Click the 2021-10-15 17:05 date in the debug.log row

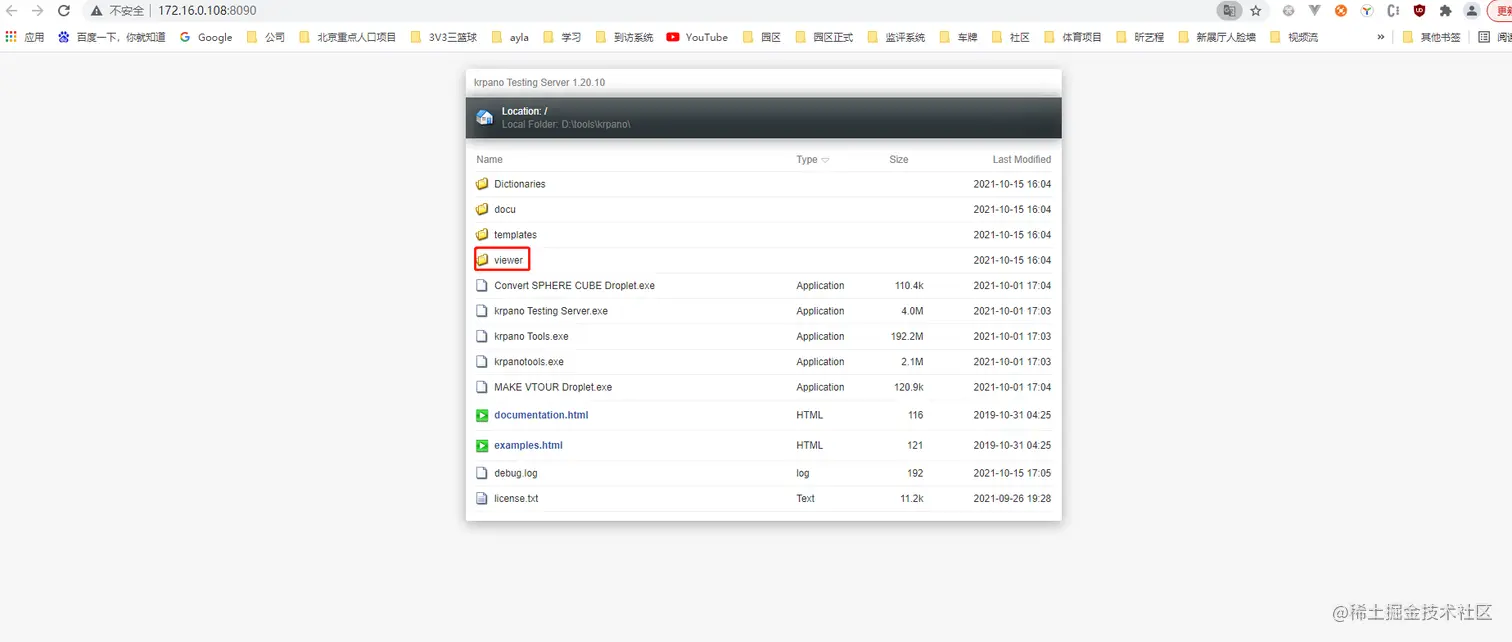pyautogui.click(x=1012, y=473)
